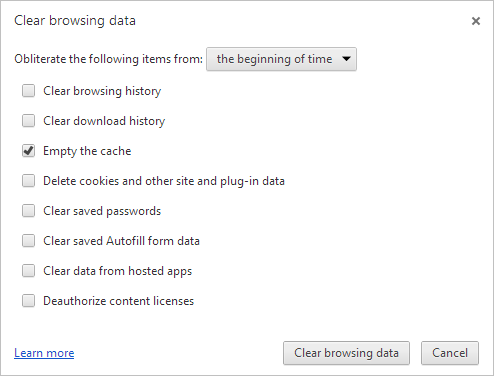Click the 'Deauthorize content licenses' label text

click(x=119, y=301)
